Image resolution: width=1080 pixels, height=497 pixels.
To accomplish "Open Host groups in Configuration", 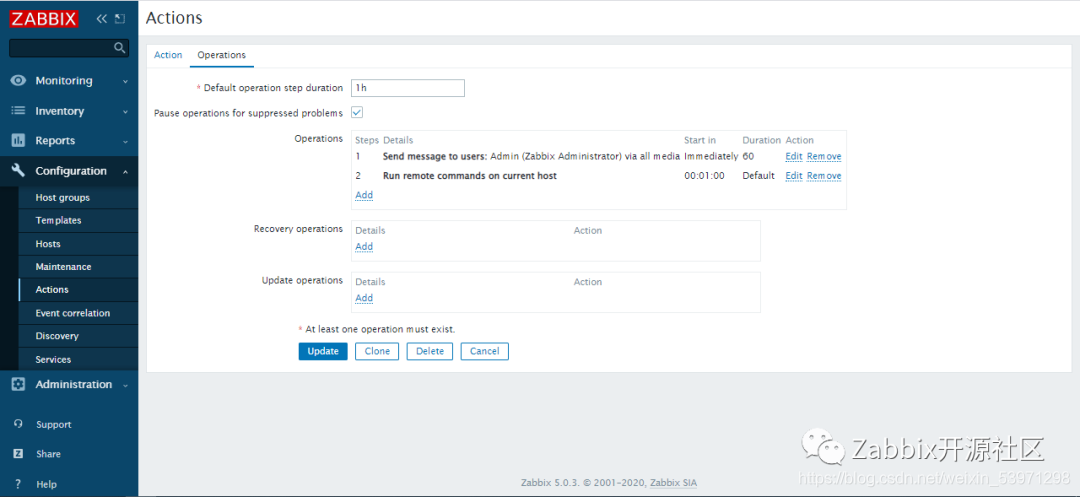I will tap(63, 198).
